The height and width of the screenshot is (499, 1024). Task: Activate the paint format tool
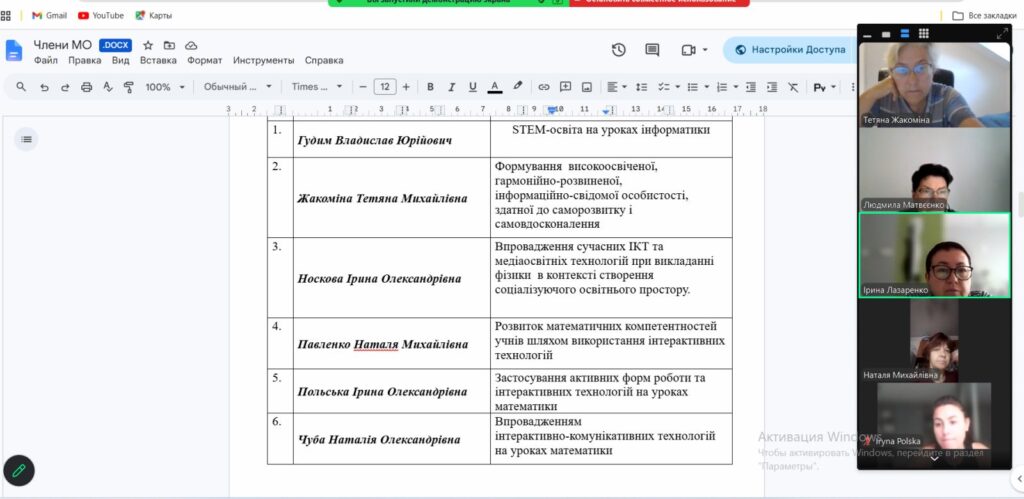(x=129, y=87)
